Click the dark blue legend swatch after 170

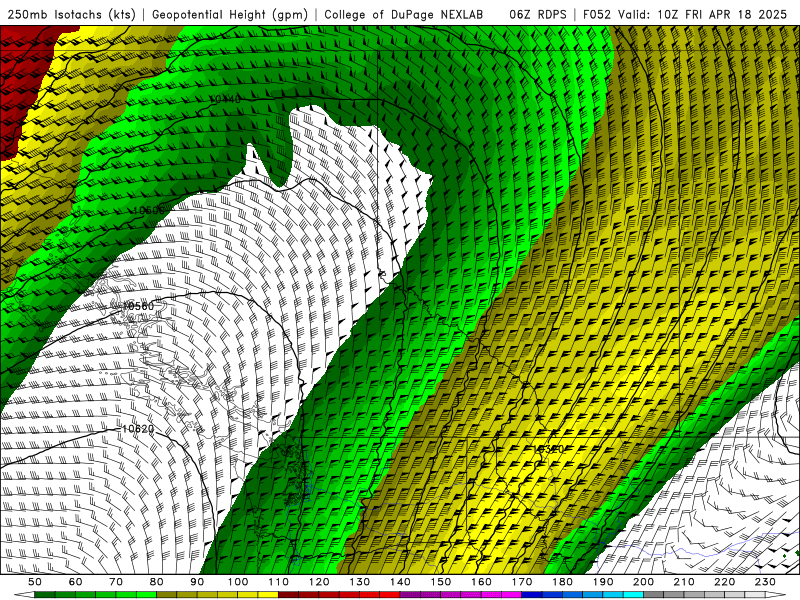[532, 595]
